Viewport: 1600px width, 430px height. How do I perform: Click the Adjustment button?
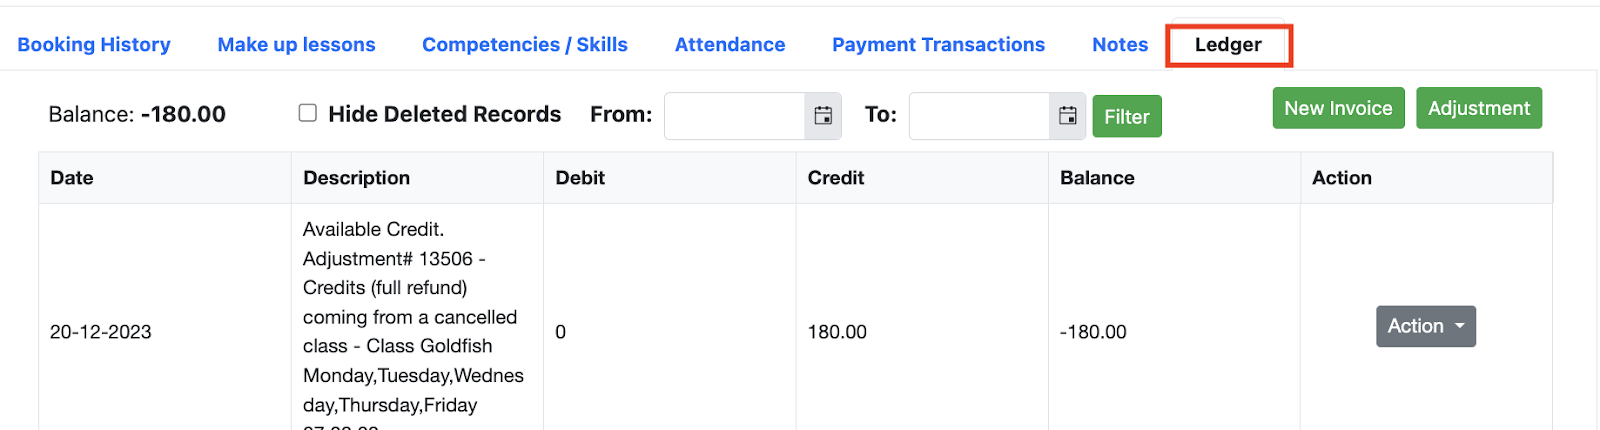[1479, 108]
